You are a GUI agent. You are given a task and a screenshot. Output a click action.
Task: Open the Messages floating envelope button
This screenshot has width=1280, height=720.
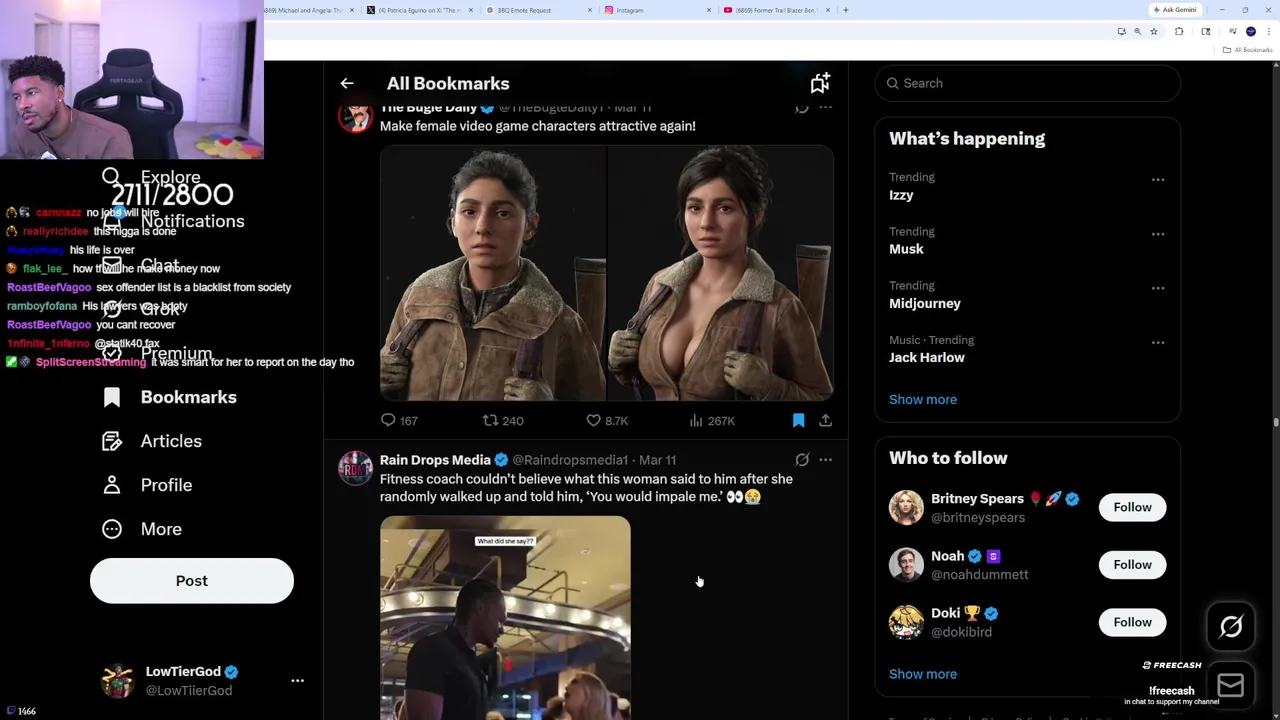point(1231,685)
